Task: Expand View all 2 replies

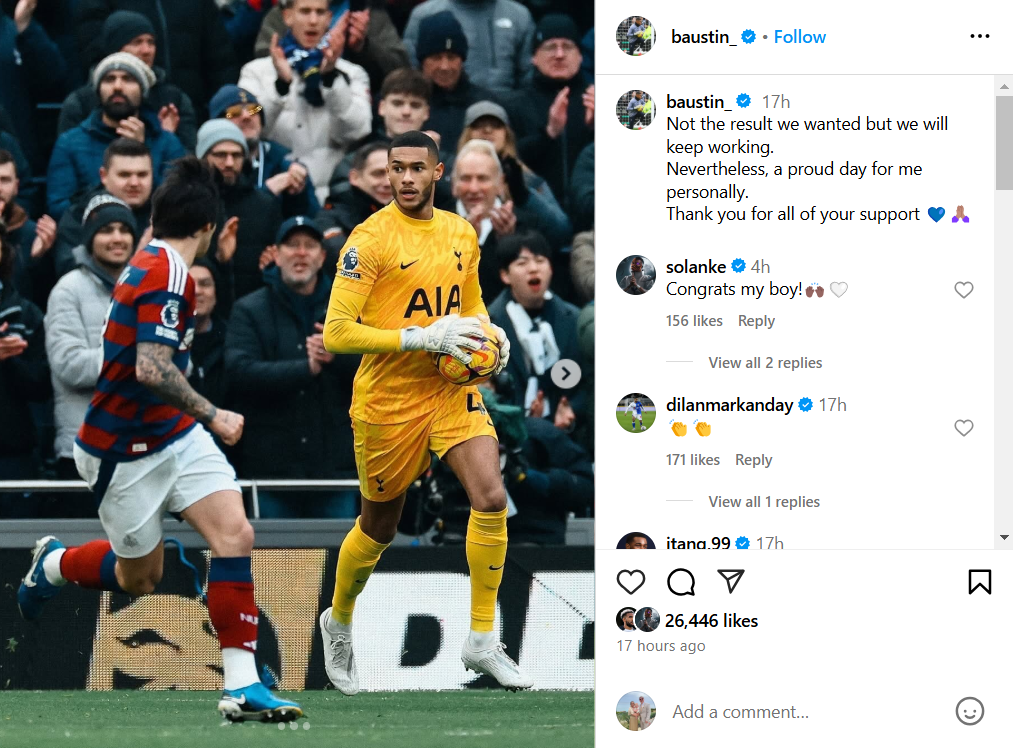Action: click(x=765, y=362)
